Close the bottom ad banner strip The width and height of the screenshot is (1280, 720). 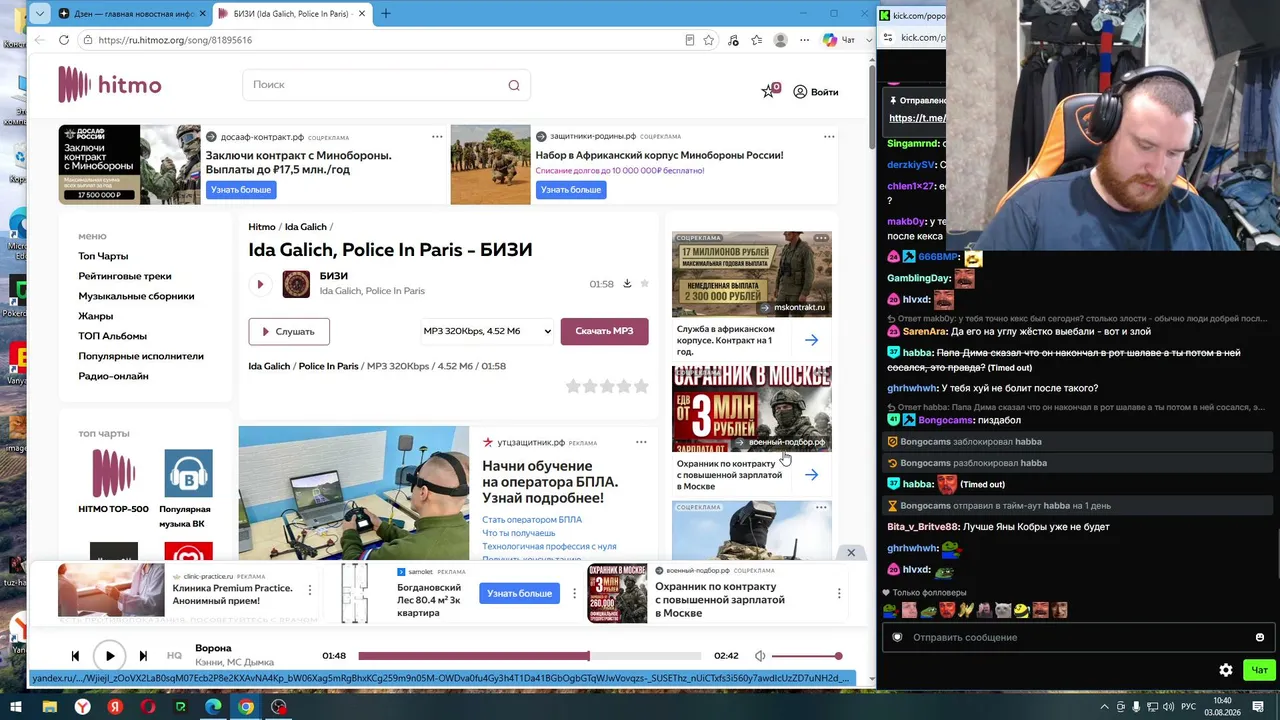coord(851,553)
